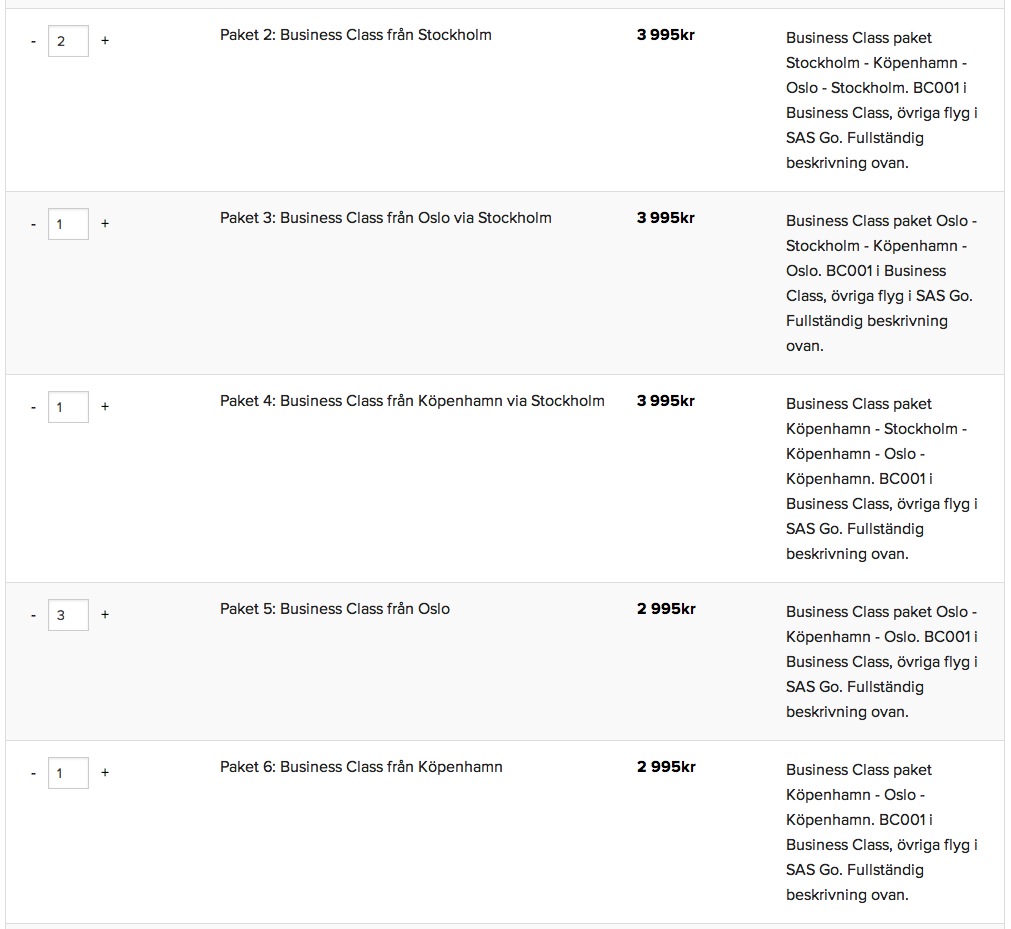Select quantity input for Paket 3
This screenshot has width=1011, height=929.
click(68, 224)
